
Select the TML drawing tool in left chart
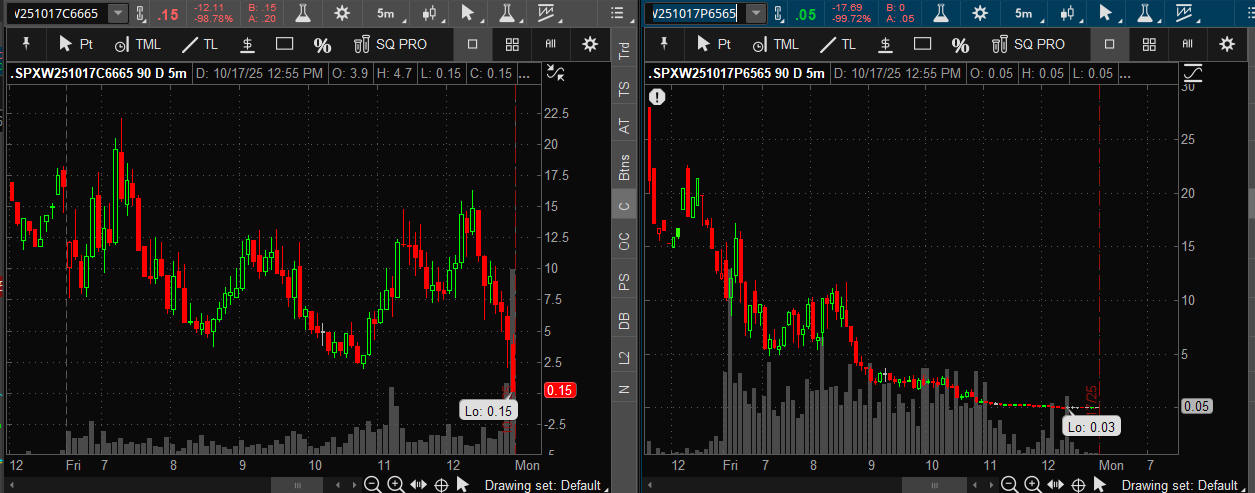pyautogui.click(x=136, y=44)
